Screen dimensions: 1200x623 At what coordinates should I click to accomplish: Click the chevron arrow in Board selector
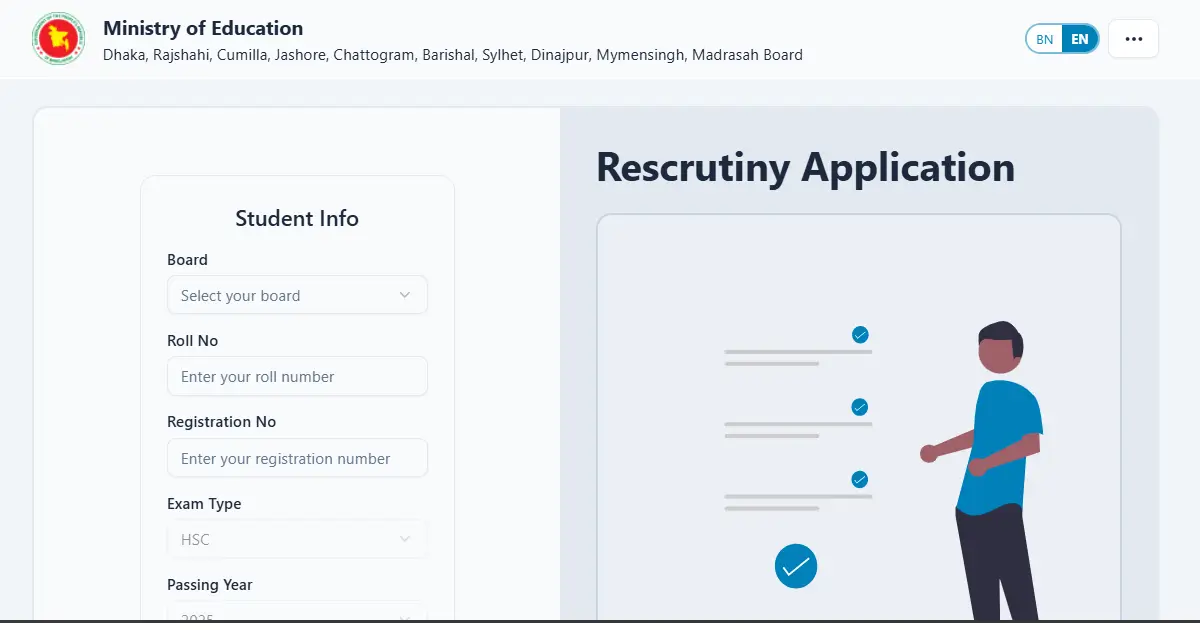(405, 295)
